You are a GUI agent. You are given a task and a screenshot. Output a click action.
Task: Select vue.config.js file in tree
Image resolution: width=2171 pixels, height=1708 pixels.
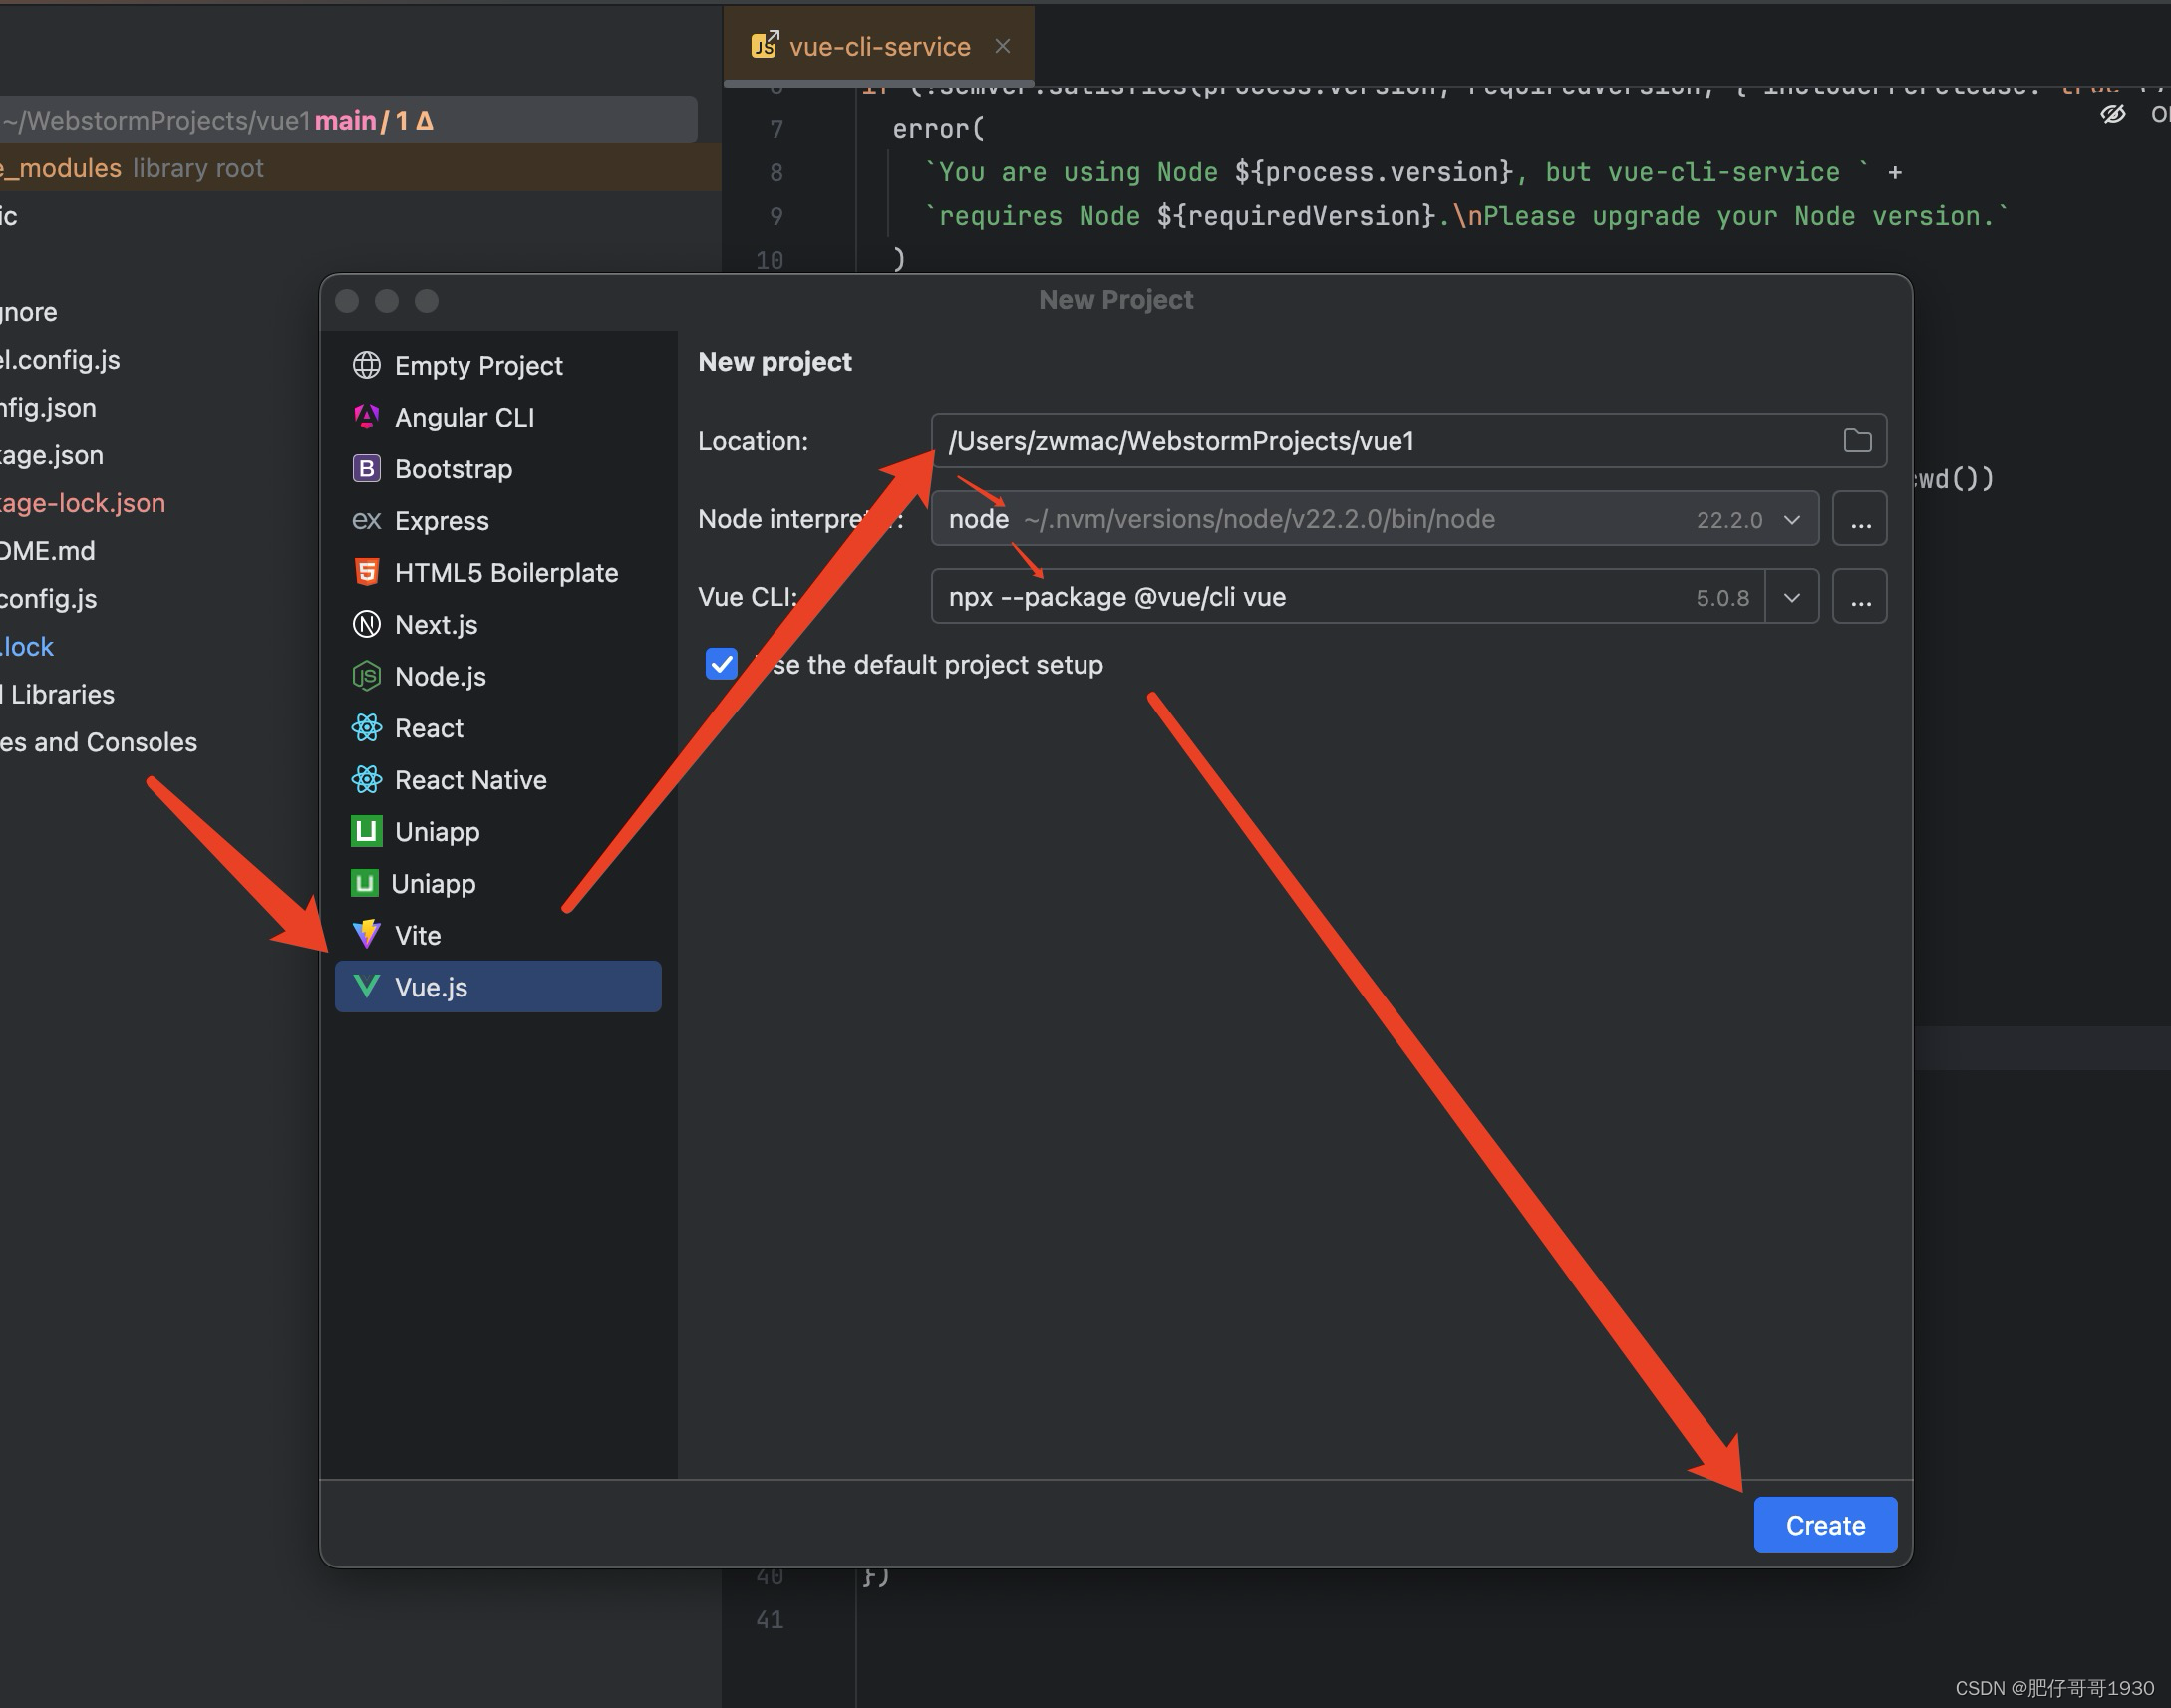point(48,598)
